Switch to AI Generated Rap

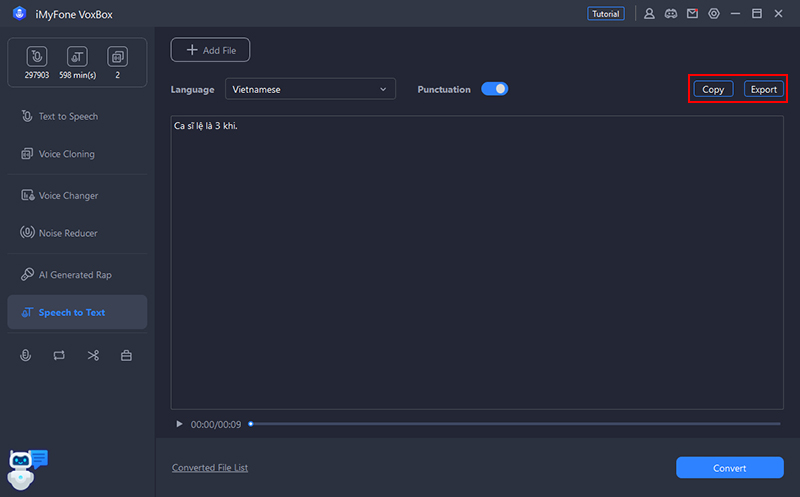[x=77, y=275]
